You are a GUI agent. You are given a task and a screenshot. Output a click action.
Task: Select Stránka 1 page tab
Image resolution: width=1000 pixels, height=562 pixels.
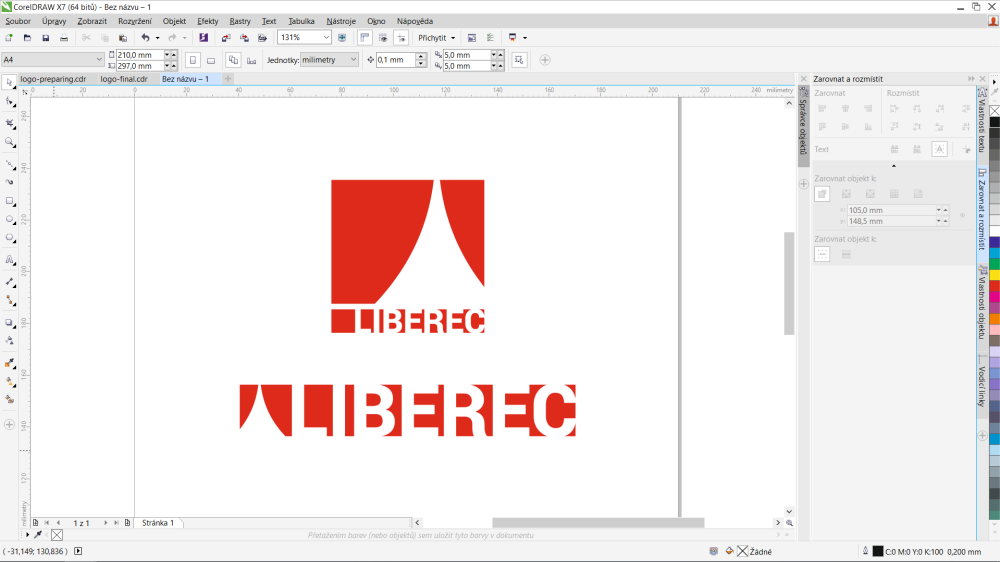click(158, 522)
